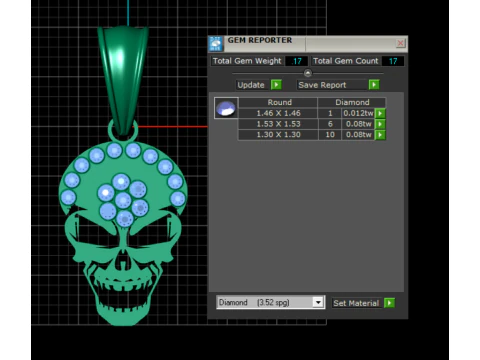The width and height of the screenshot is (480, 360).
Task: Click the Save Report label
Action: [x=322, y=85]
